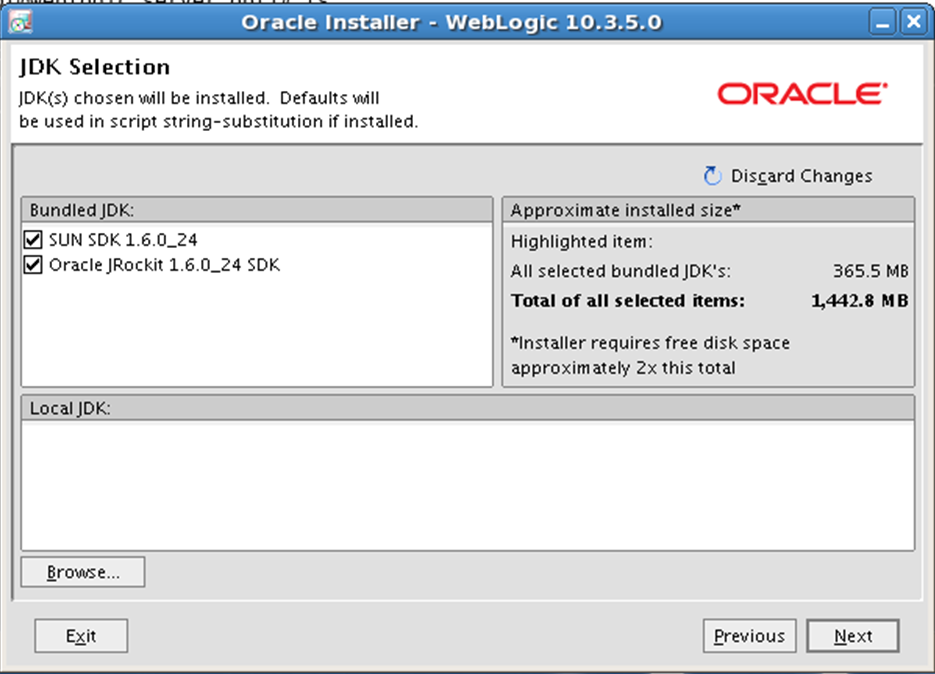Click the Total of all selected items label

(x=628, y=301)
